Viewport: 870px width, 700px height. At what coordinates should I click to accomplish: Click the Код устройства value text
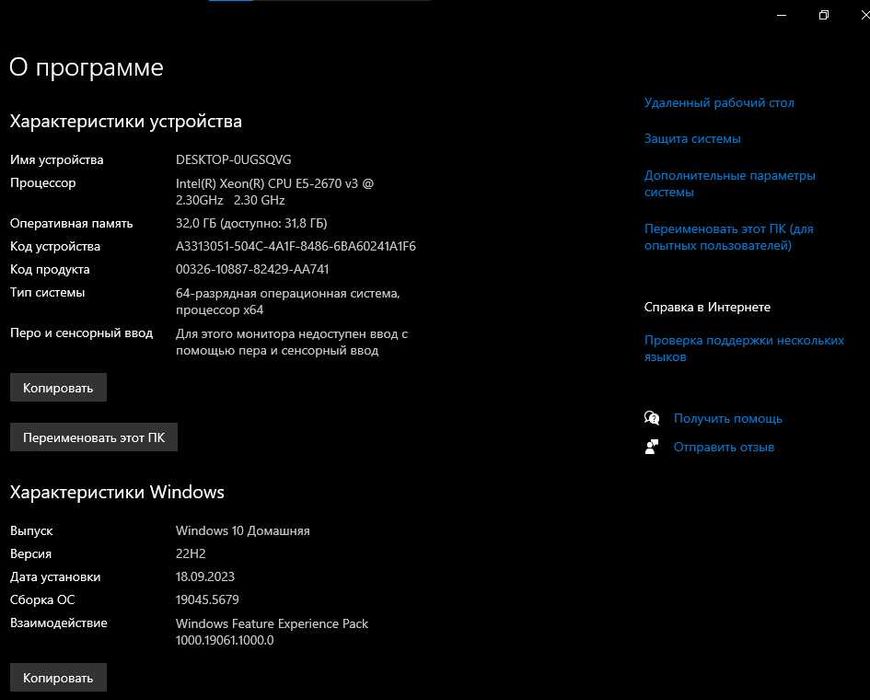(x=295, y=246)
